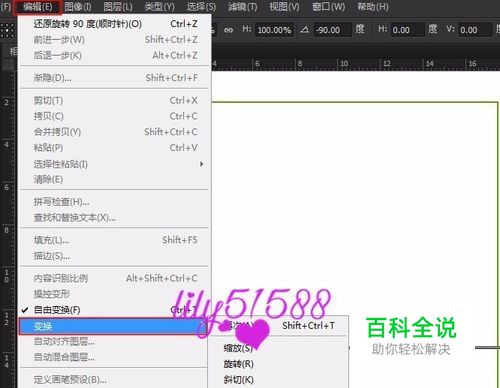The image size is (500, 388).
Task: Edit horizontal skew H: 0.00 field
Action: click(407, 30)
